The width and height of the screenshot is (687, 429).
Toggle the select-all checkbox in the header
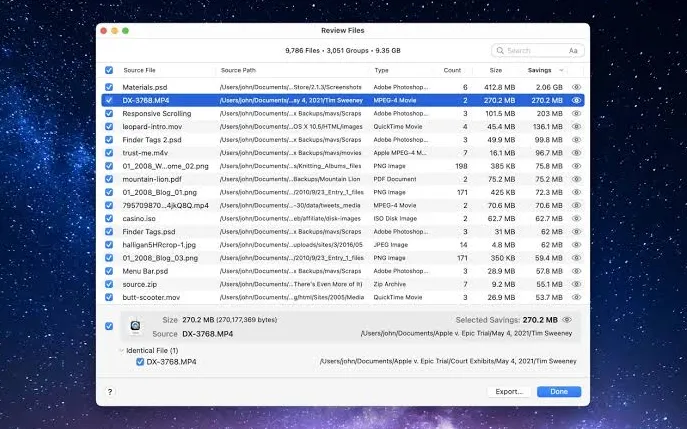(109, 70)
